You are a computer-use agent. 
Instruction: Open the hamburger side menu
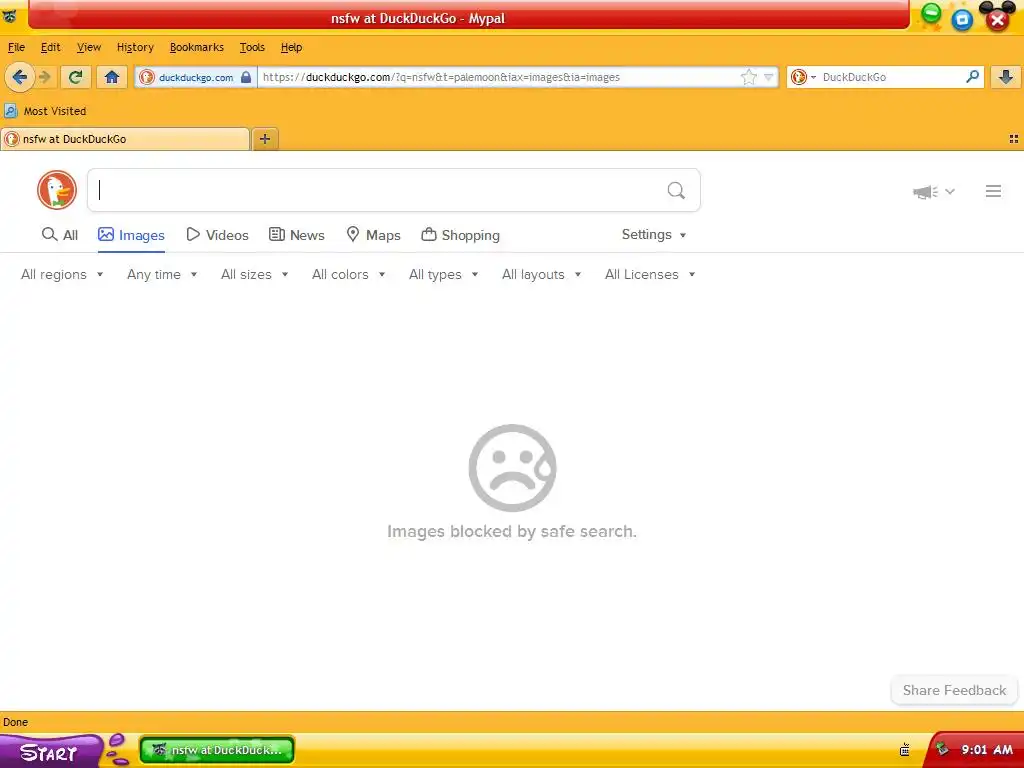pos(993,191)
